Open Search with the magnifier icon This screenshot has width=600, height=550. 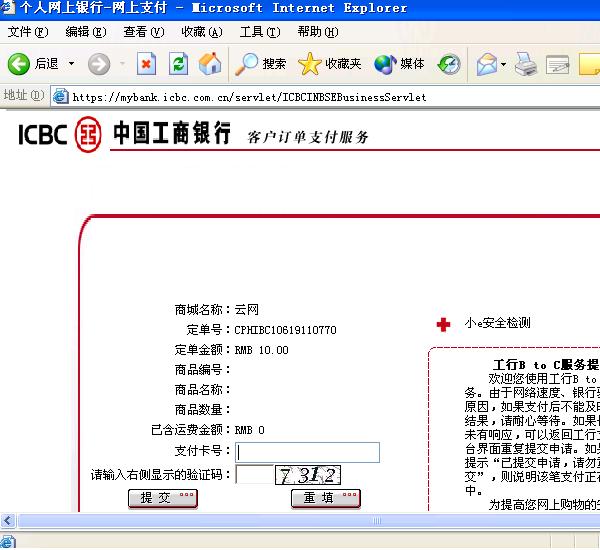point(246,64)
